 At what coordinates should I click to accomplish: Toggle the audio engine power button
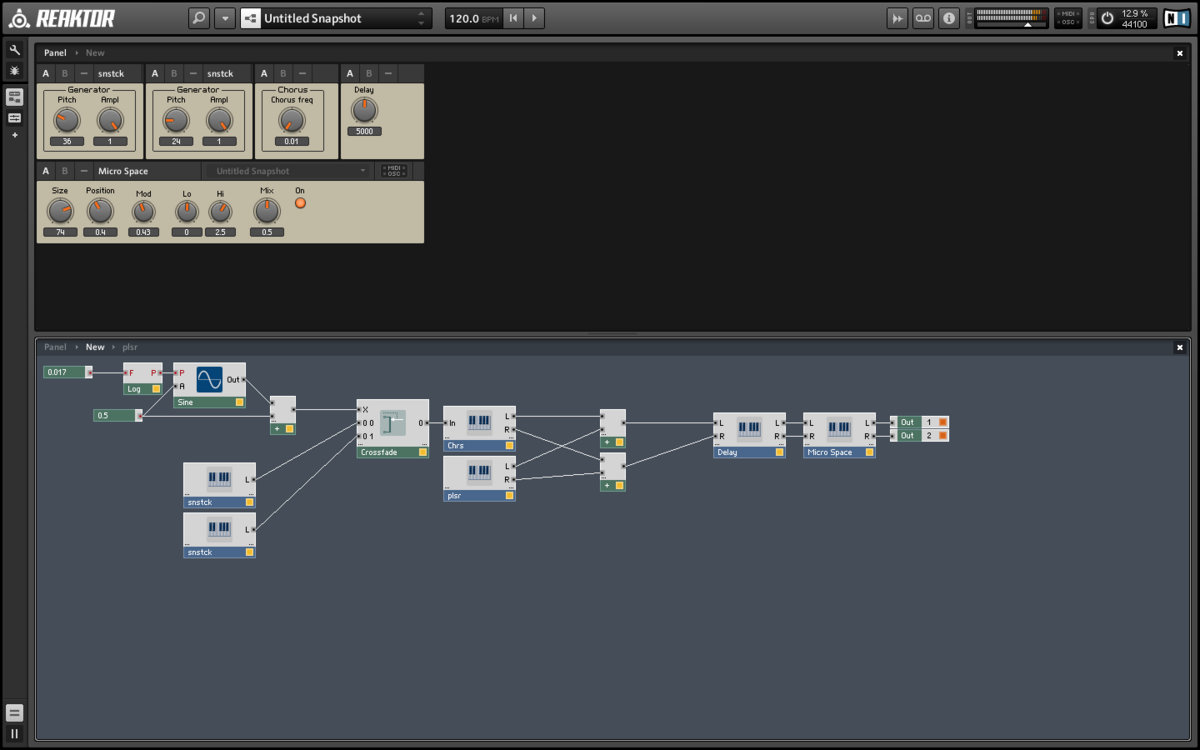(x=1107, y=18)
